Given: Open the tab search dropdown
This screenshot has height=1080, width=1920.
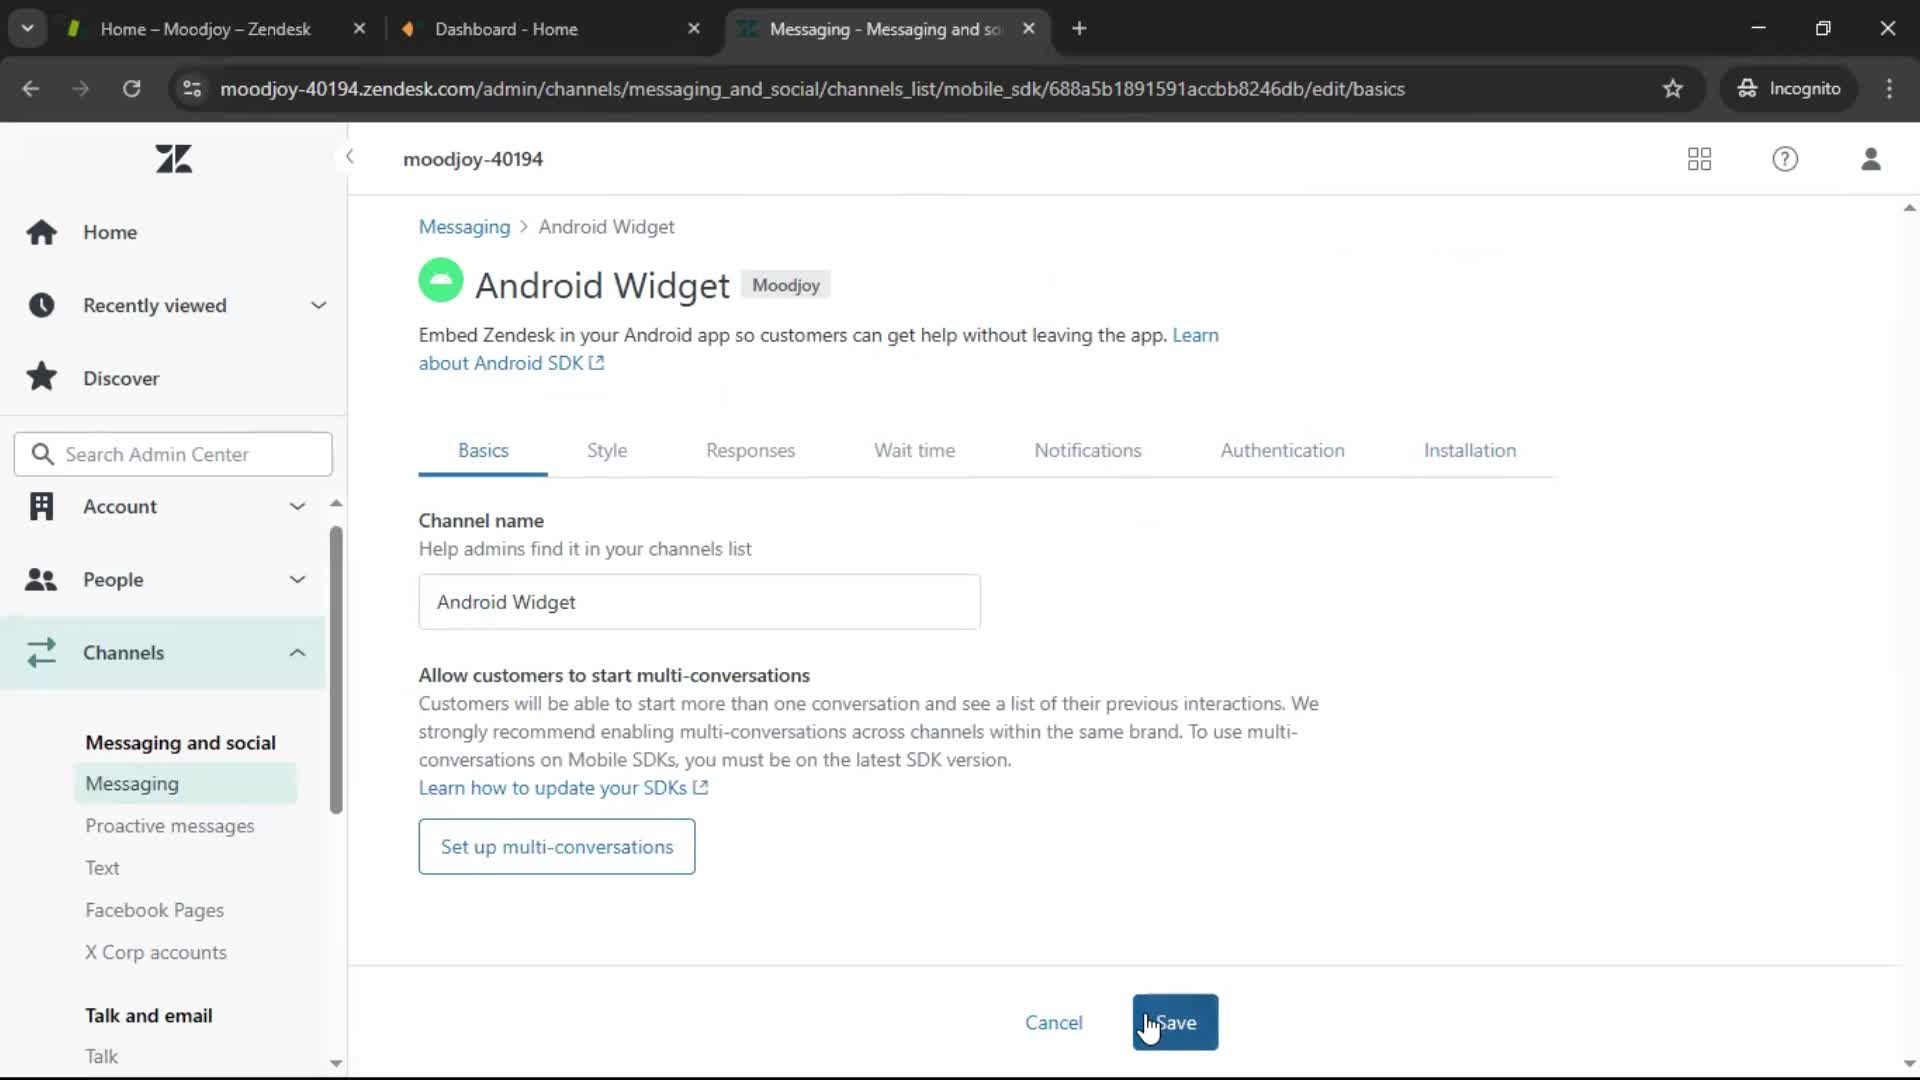Looking at the screenshot, I should 27,29.
